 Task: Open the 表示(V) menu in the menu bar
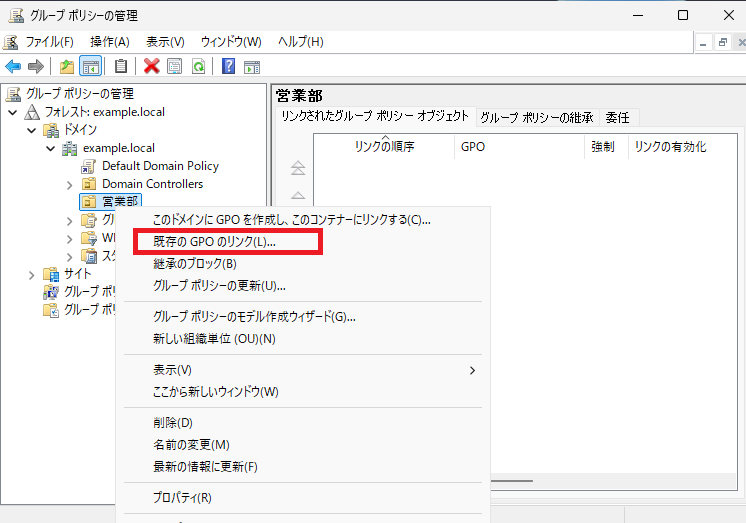(x=165, y=42)
